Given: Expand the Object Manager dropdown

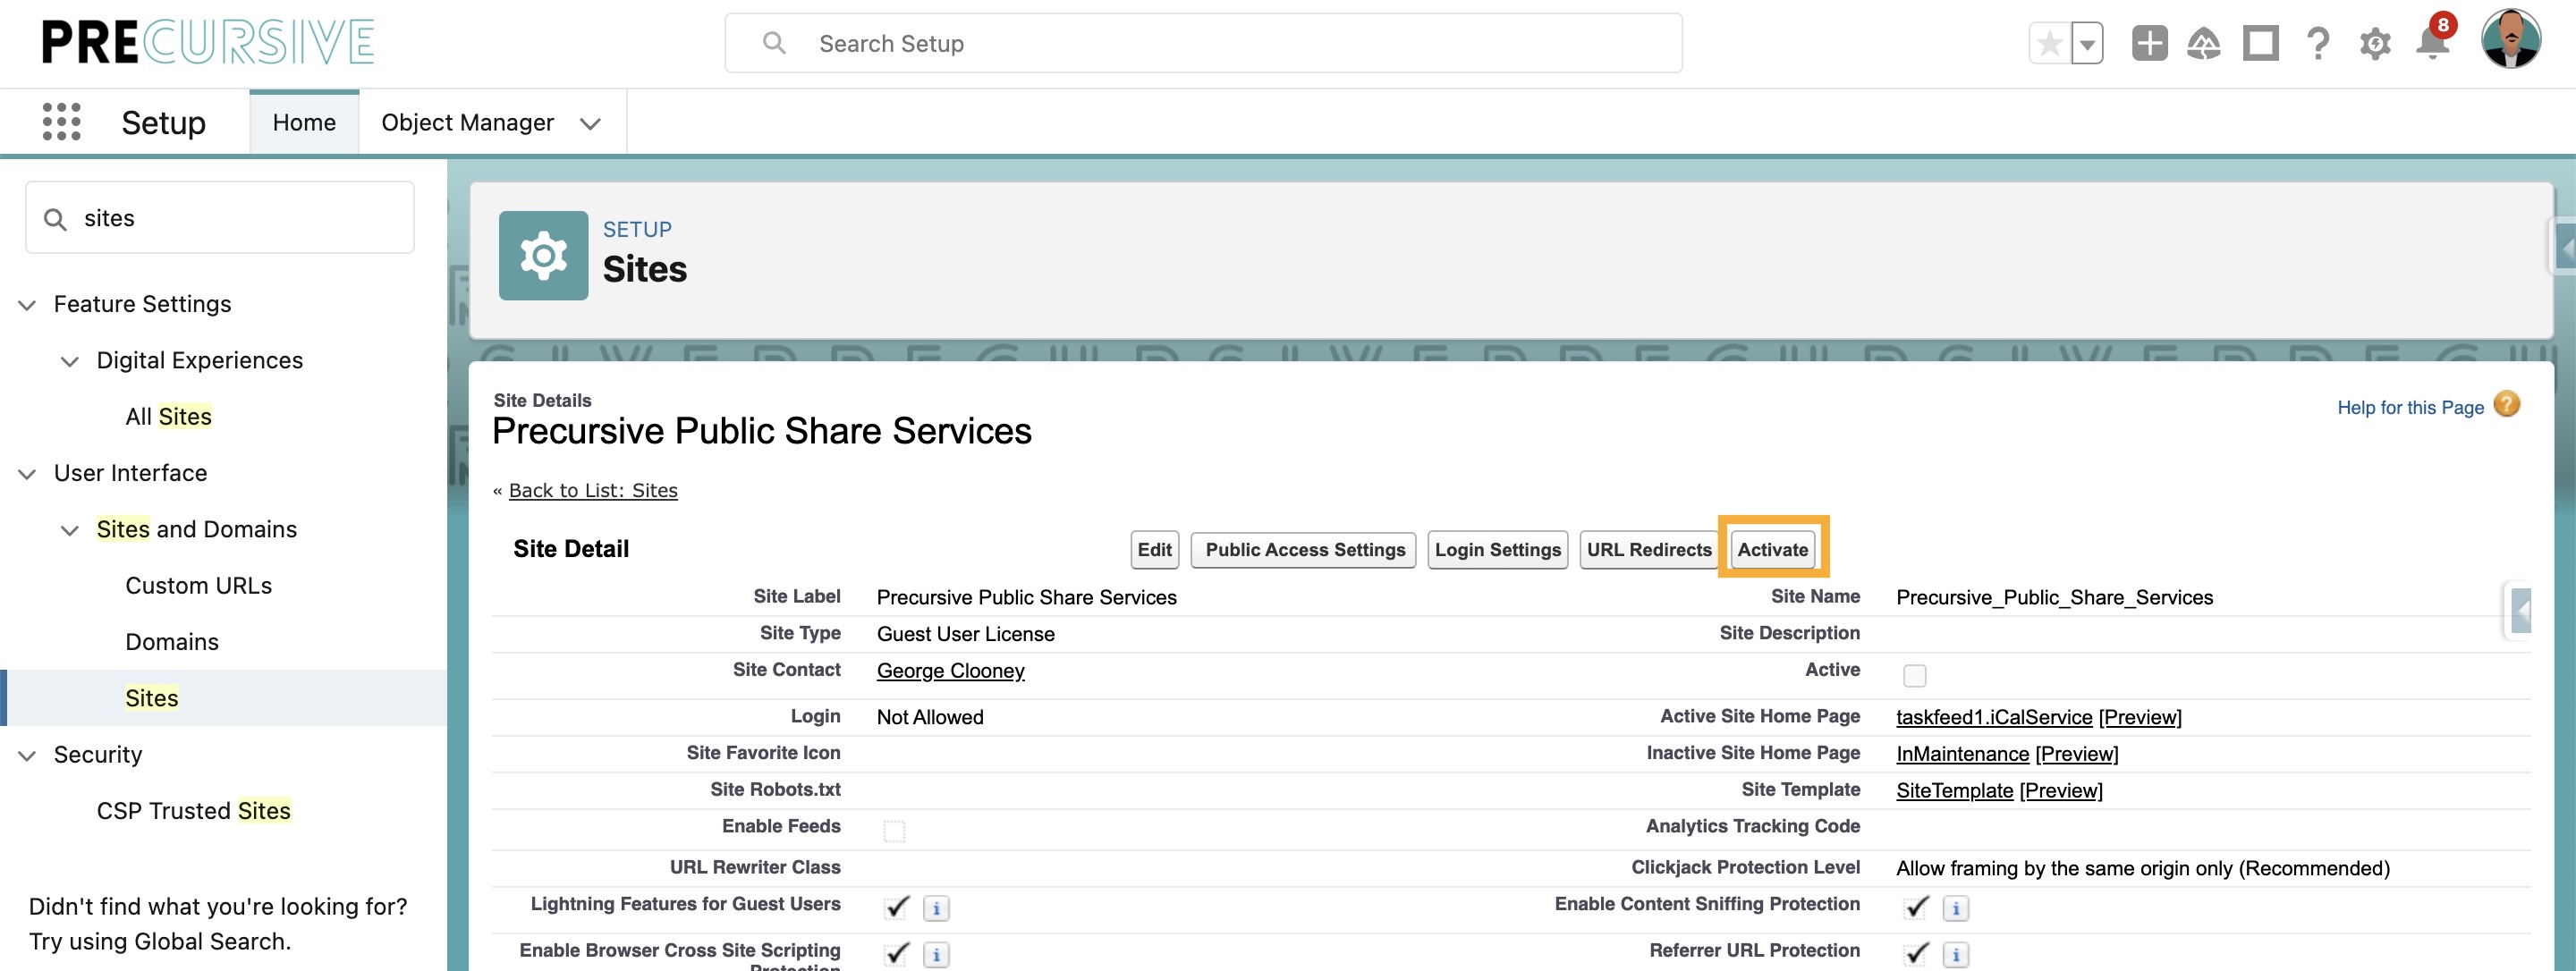Looking at the screenshot, I should [590, 124].
